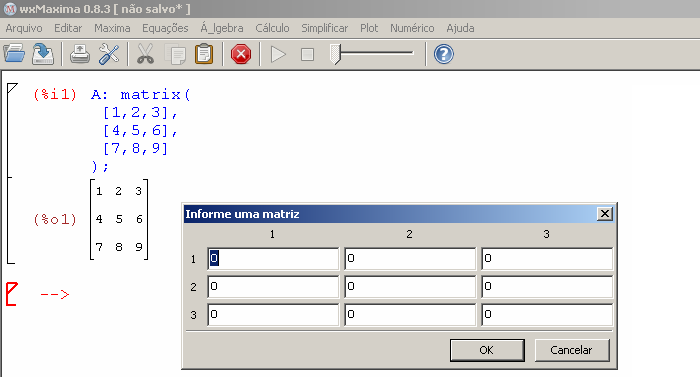700x377 pixels.
Task: Click the wxMaxima title bar app icon
Action: pyautogui.click(x=9, y=9)
